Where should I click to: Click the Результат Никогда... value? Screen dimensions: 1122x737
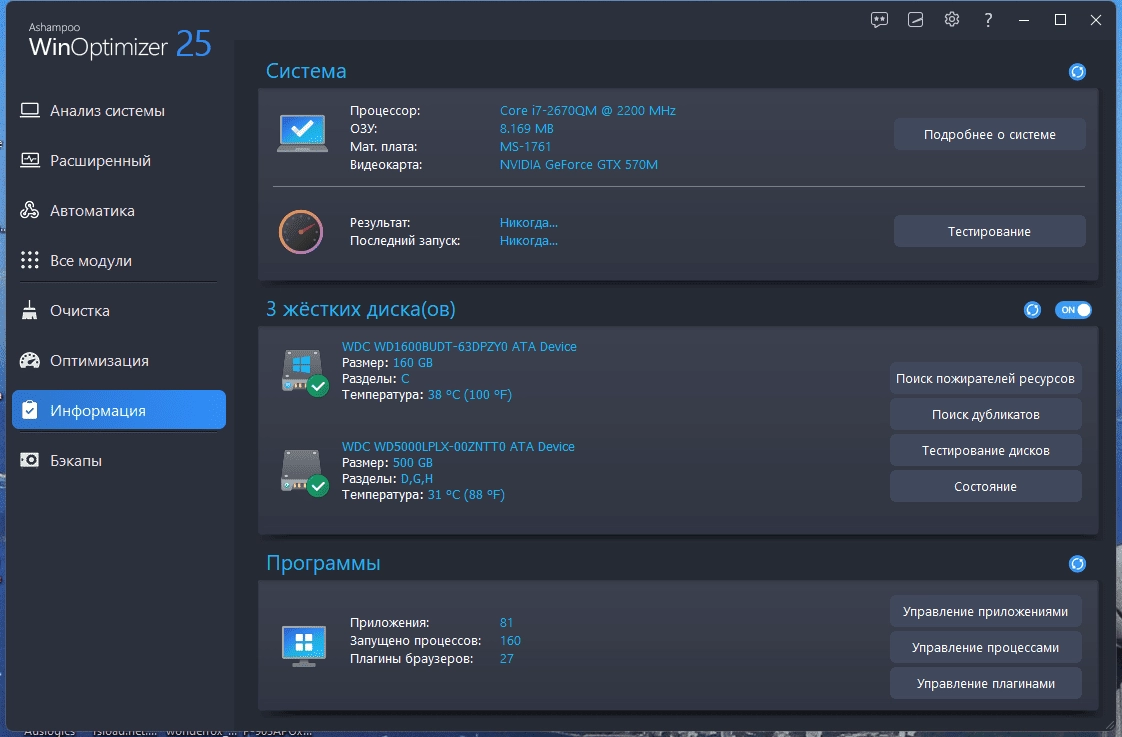coord(529,223)
